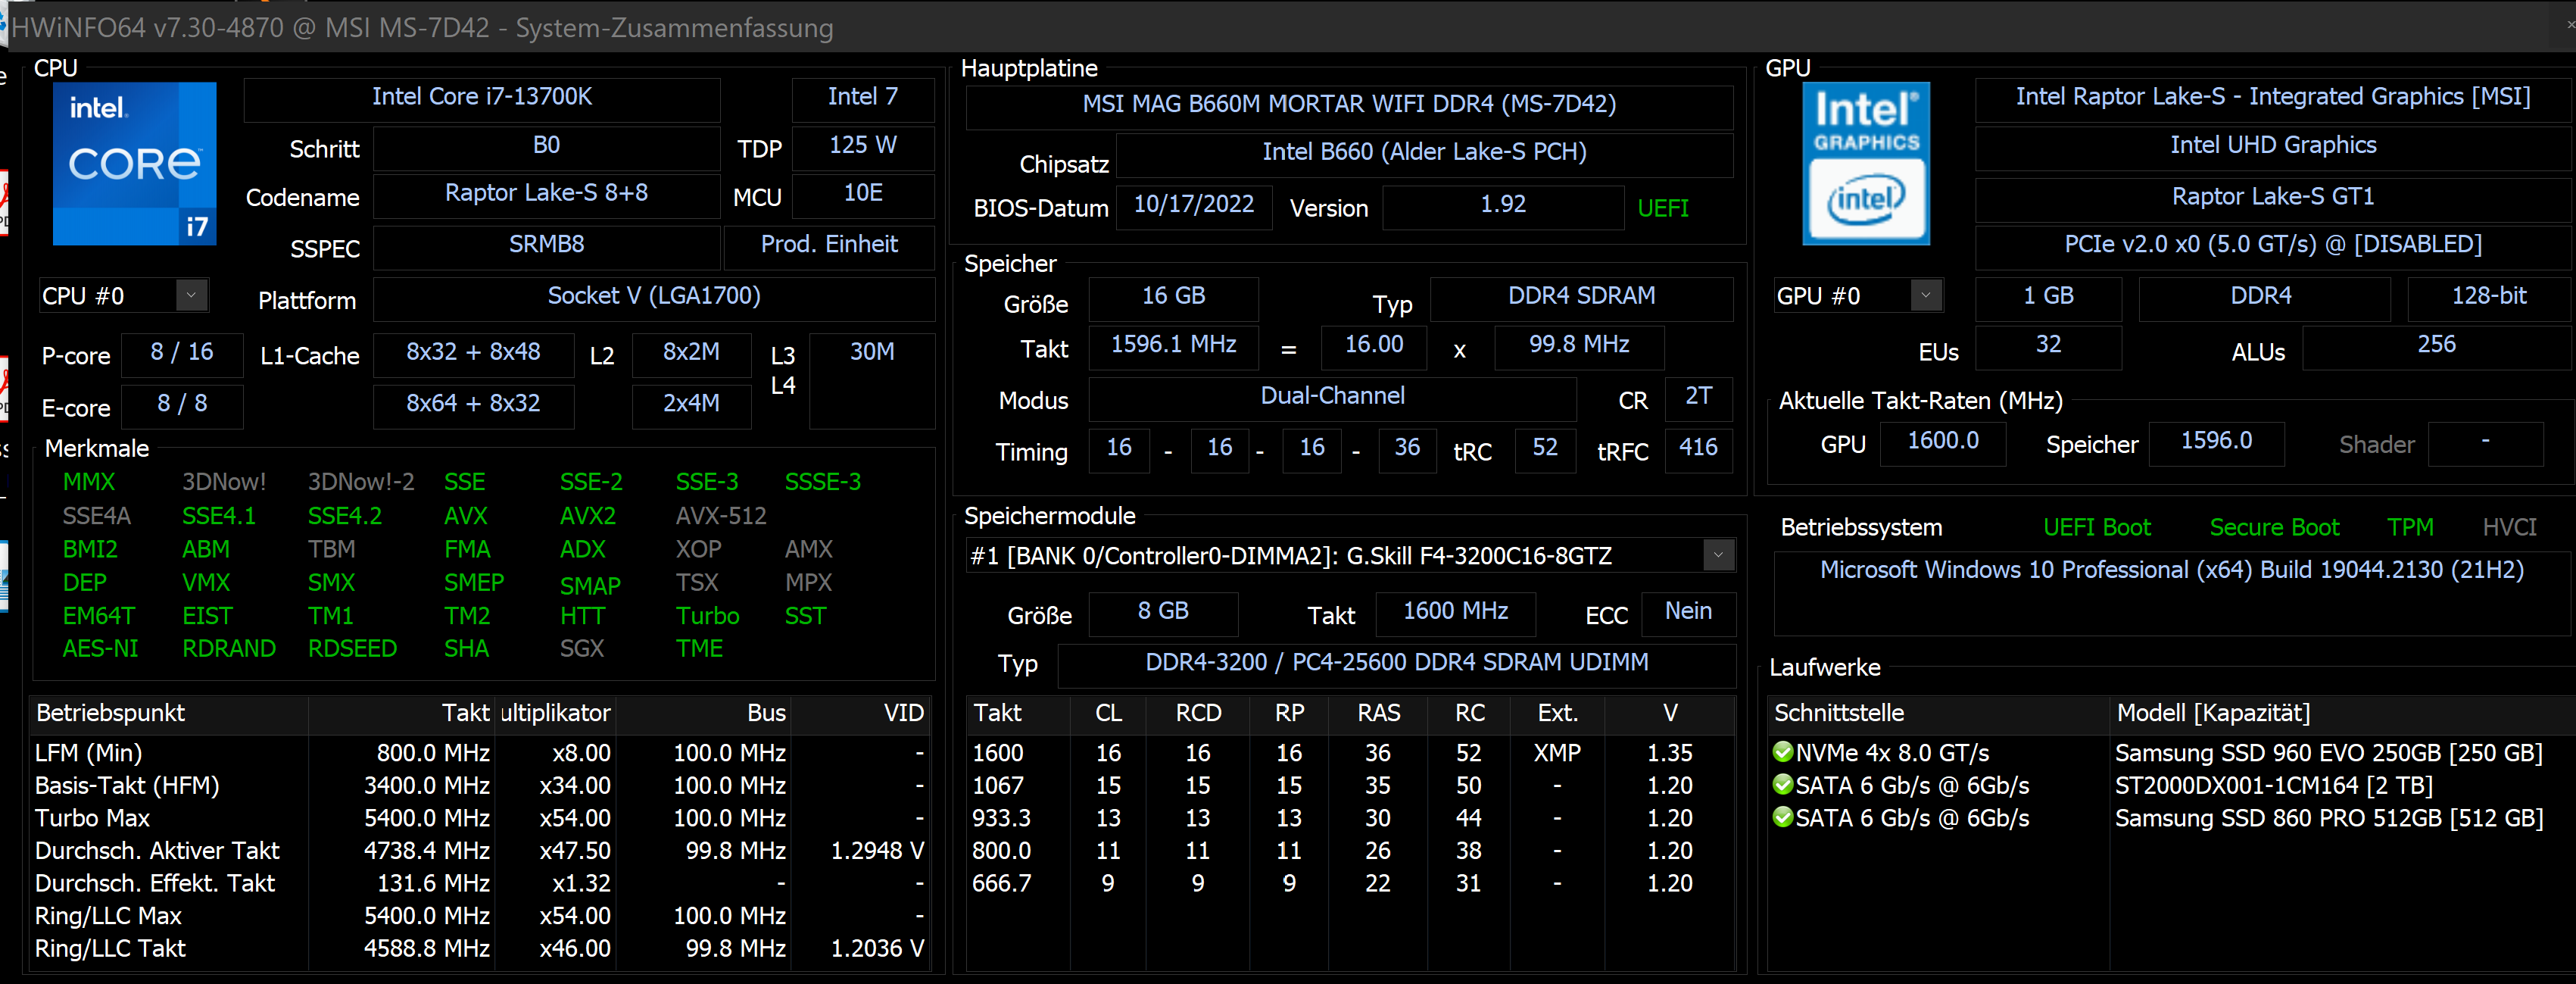Viewport: 2576px width, 984px height.
Task: Click the UEFI Boot indicator
Action: point(2096,527)
